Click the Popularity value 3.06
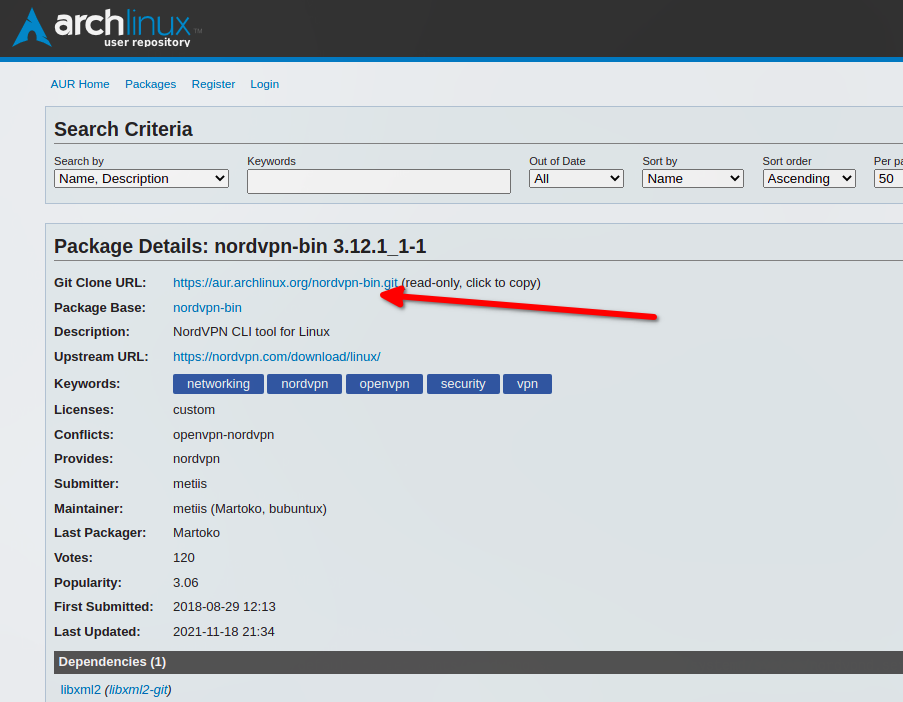Image resolution: width=903 pixels, height=702 pixels. pos(185,583)
